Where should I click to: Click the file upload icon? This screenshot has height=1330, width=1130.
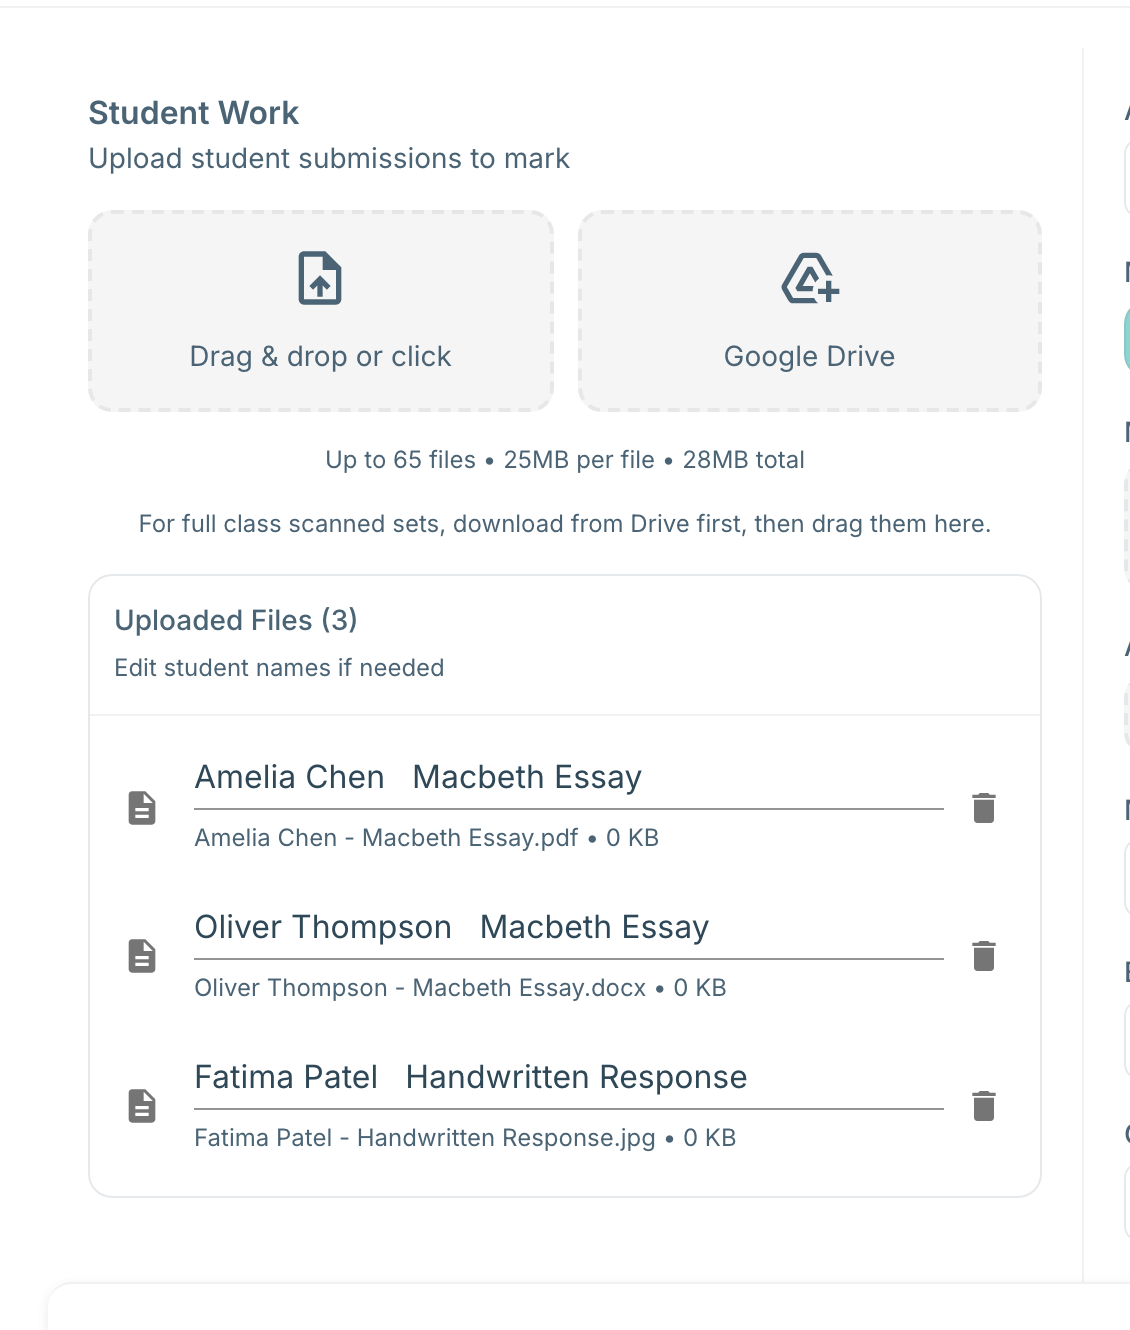click(x=320, y=278)
